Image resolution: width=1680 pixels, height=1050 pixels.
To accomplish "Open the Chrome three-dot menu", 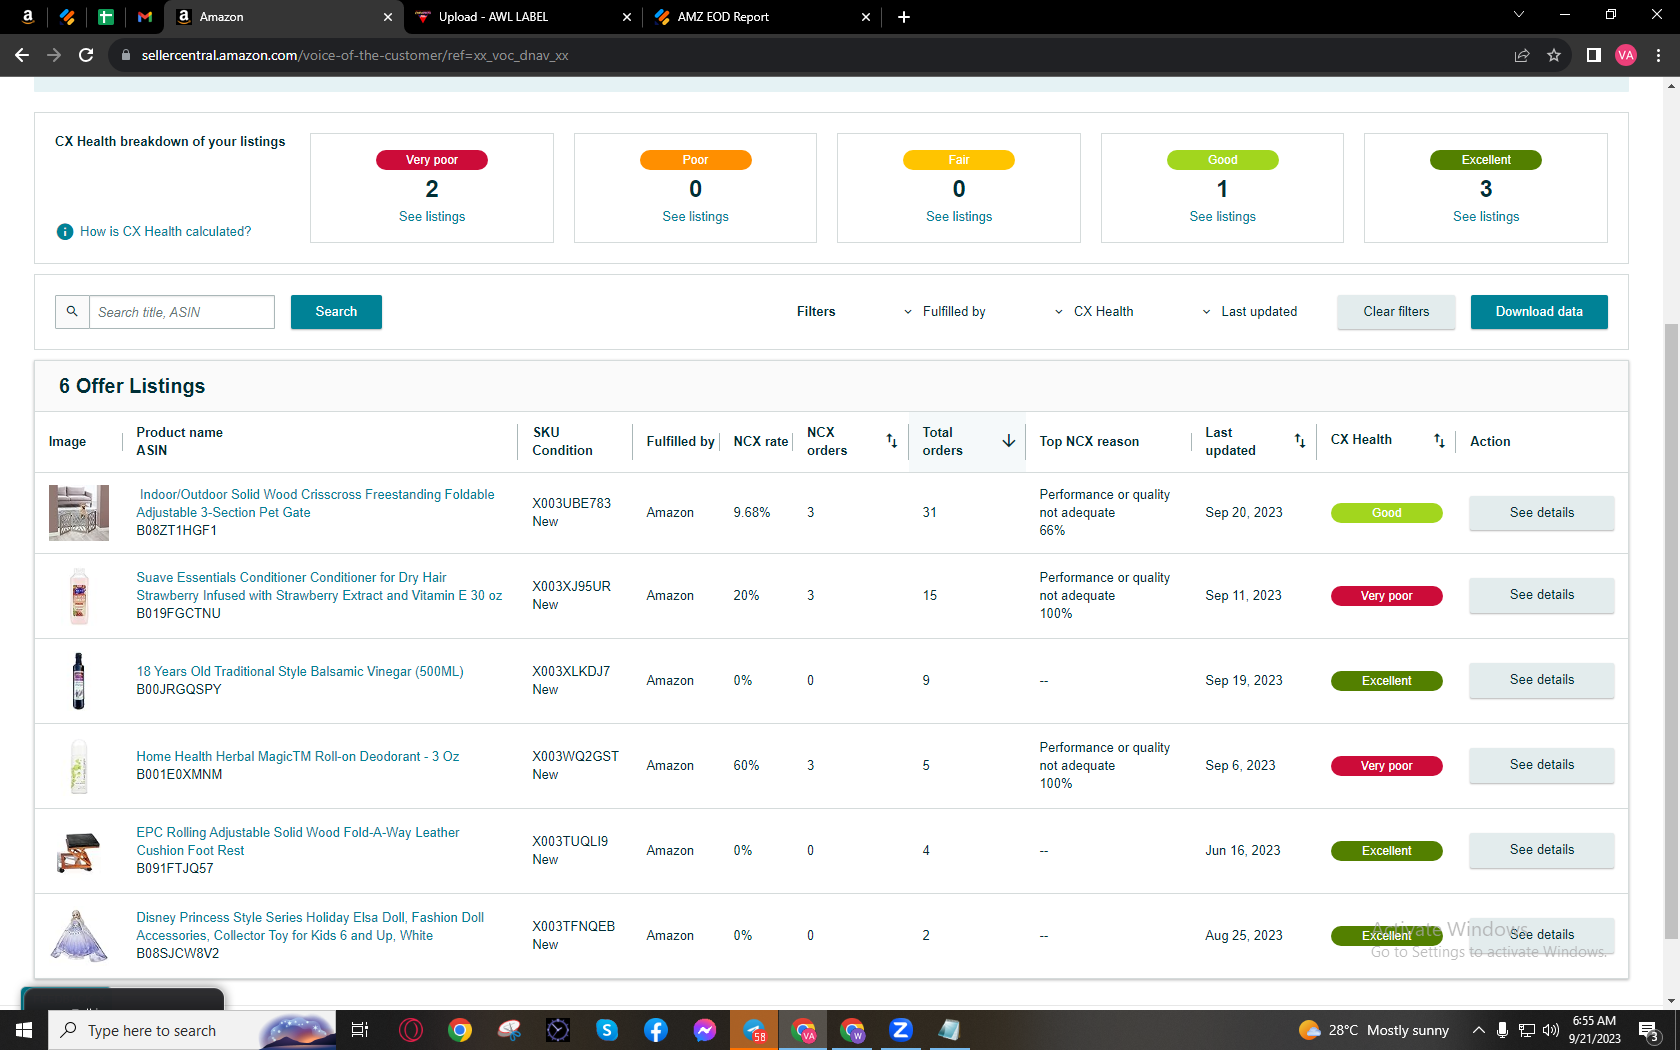I will coord(1658,55).
